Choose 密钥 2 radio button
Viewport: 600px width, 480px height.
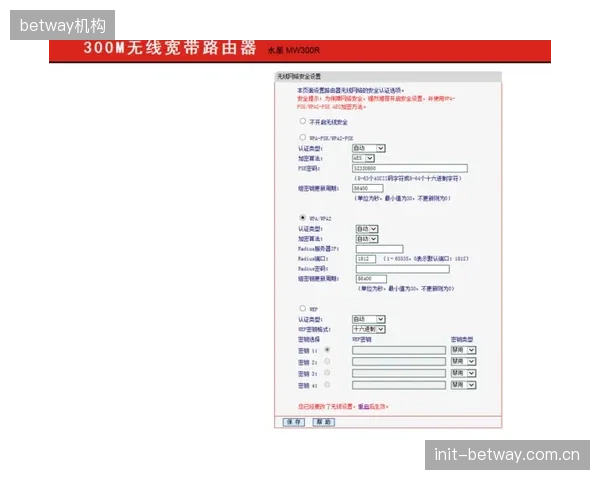coord(327,361)
